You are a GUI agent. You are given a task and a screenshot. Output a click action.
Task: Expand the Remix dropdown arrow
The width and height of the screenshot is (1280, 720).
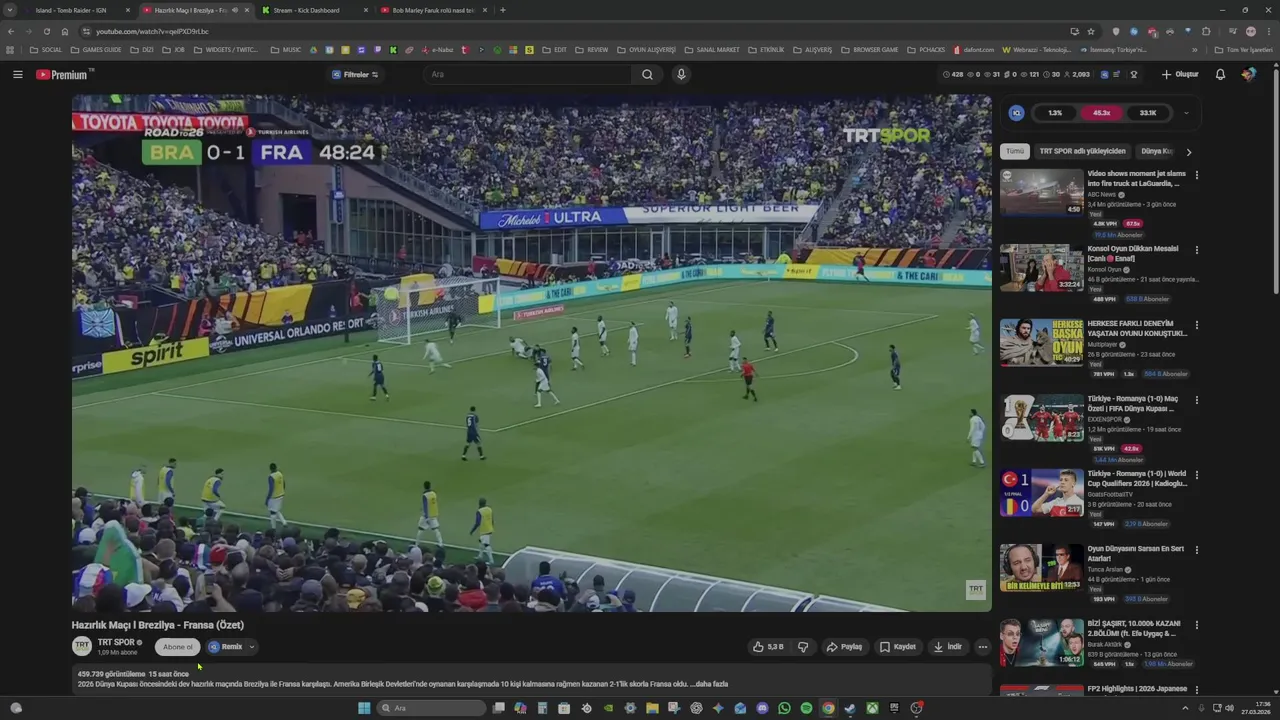coord(251,647)
